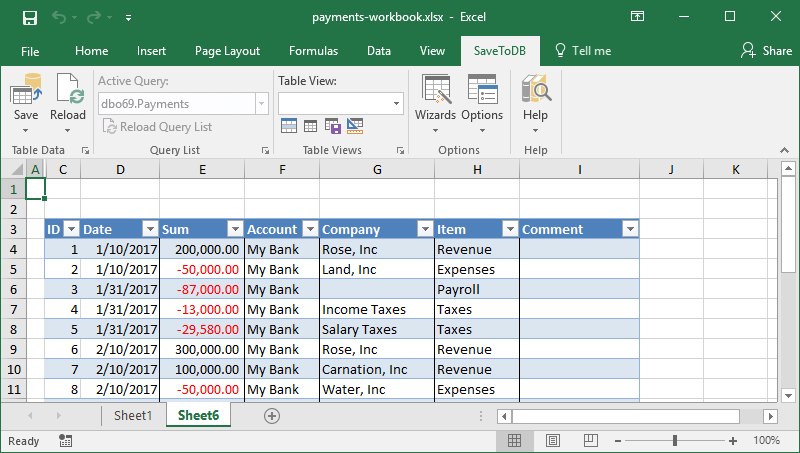Screen dimensions: 800x453
Task: Select column G header
Action: pyautogui.click(x=377, y=169)
